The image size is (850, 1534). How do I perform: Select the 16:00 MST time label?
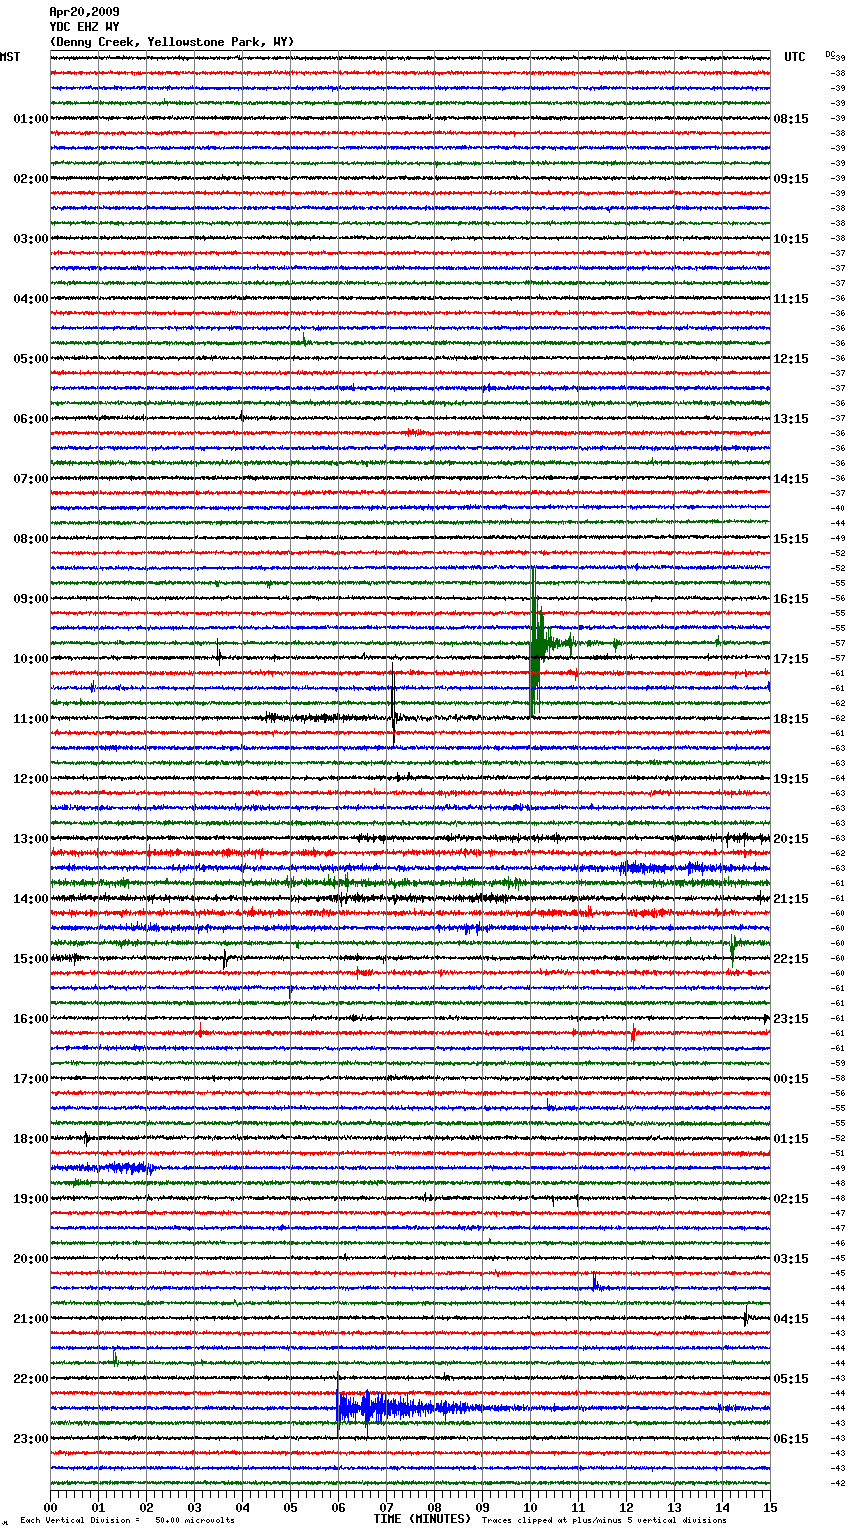(31, 1019)
